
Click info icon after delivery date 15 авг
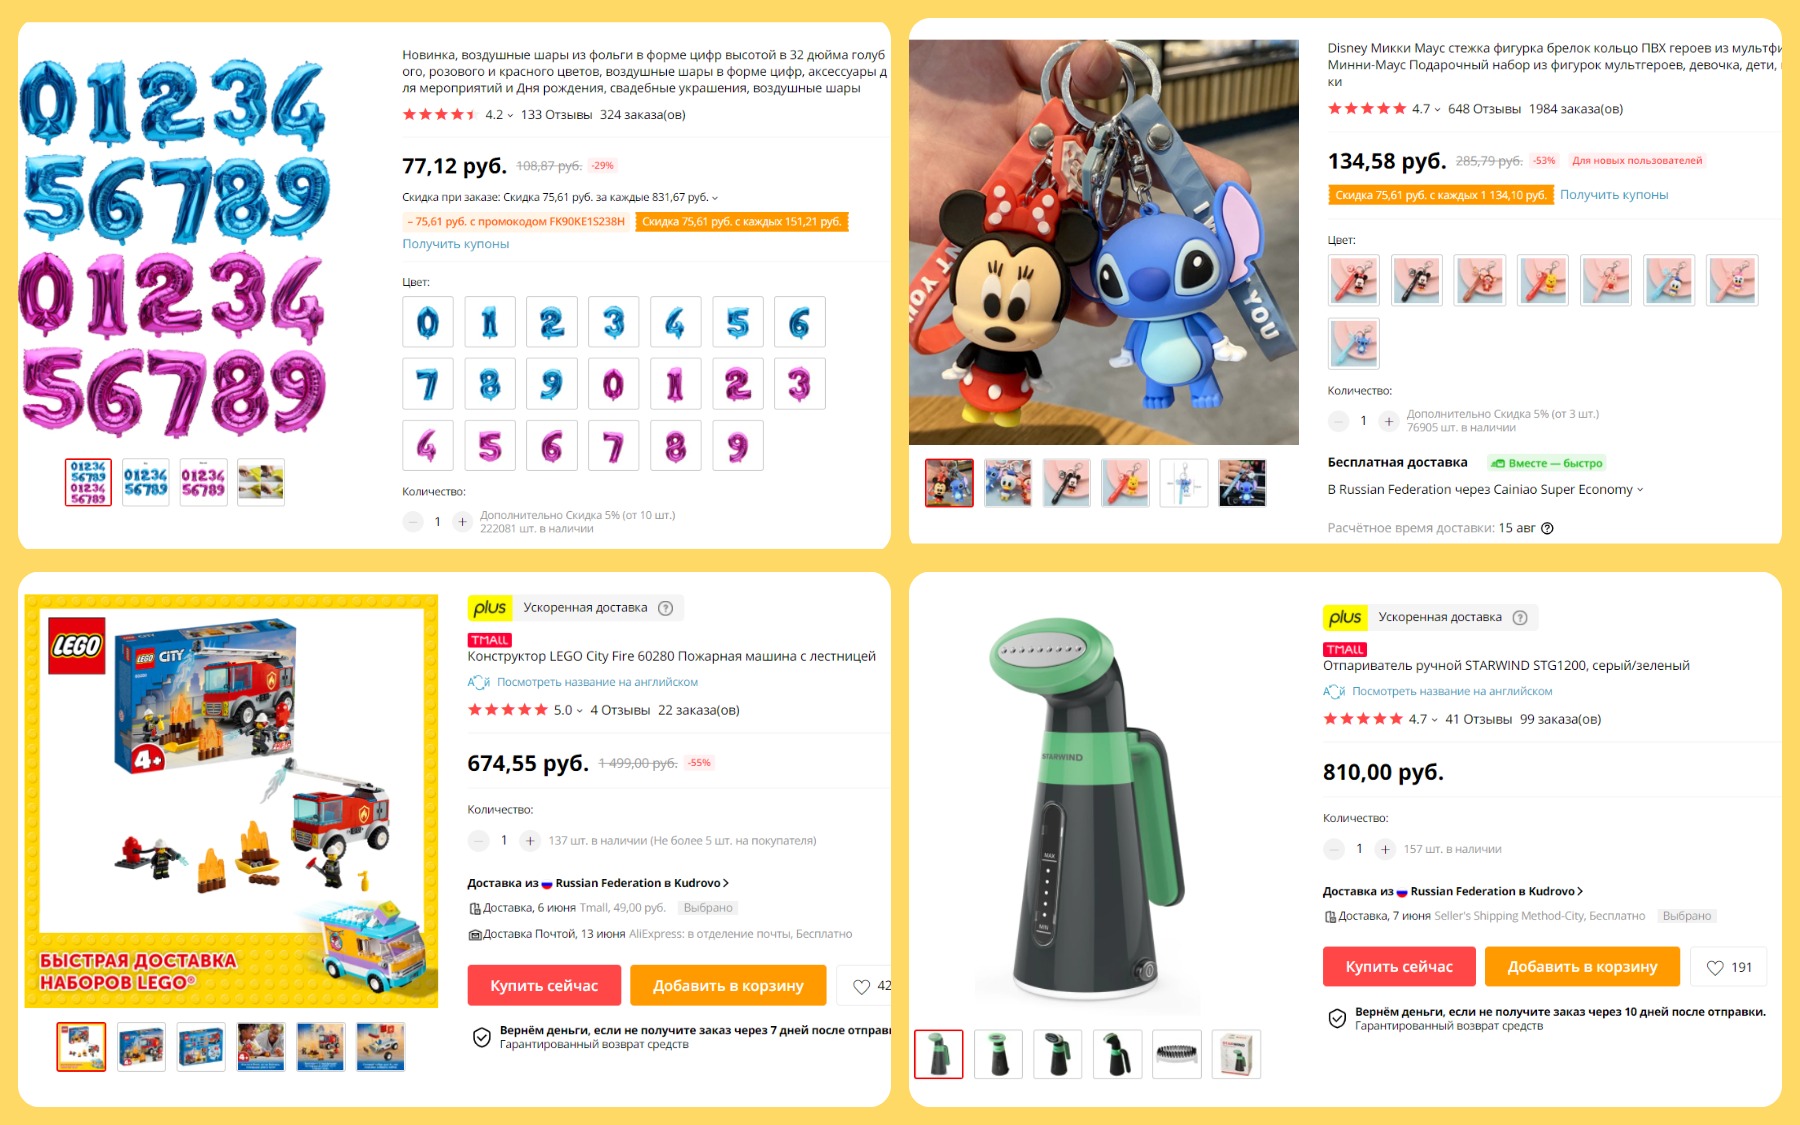point(1547,528)
